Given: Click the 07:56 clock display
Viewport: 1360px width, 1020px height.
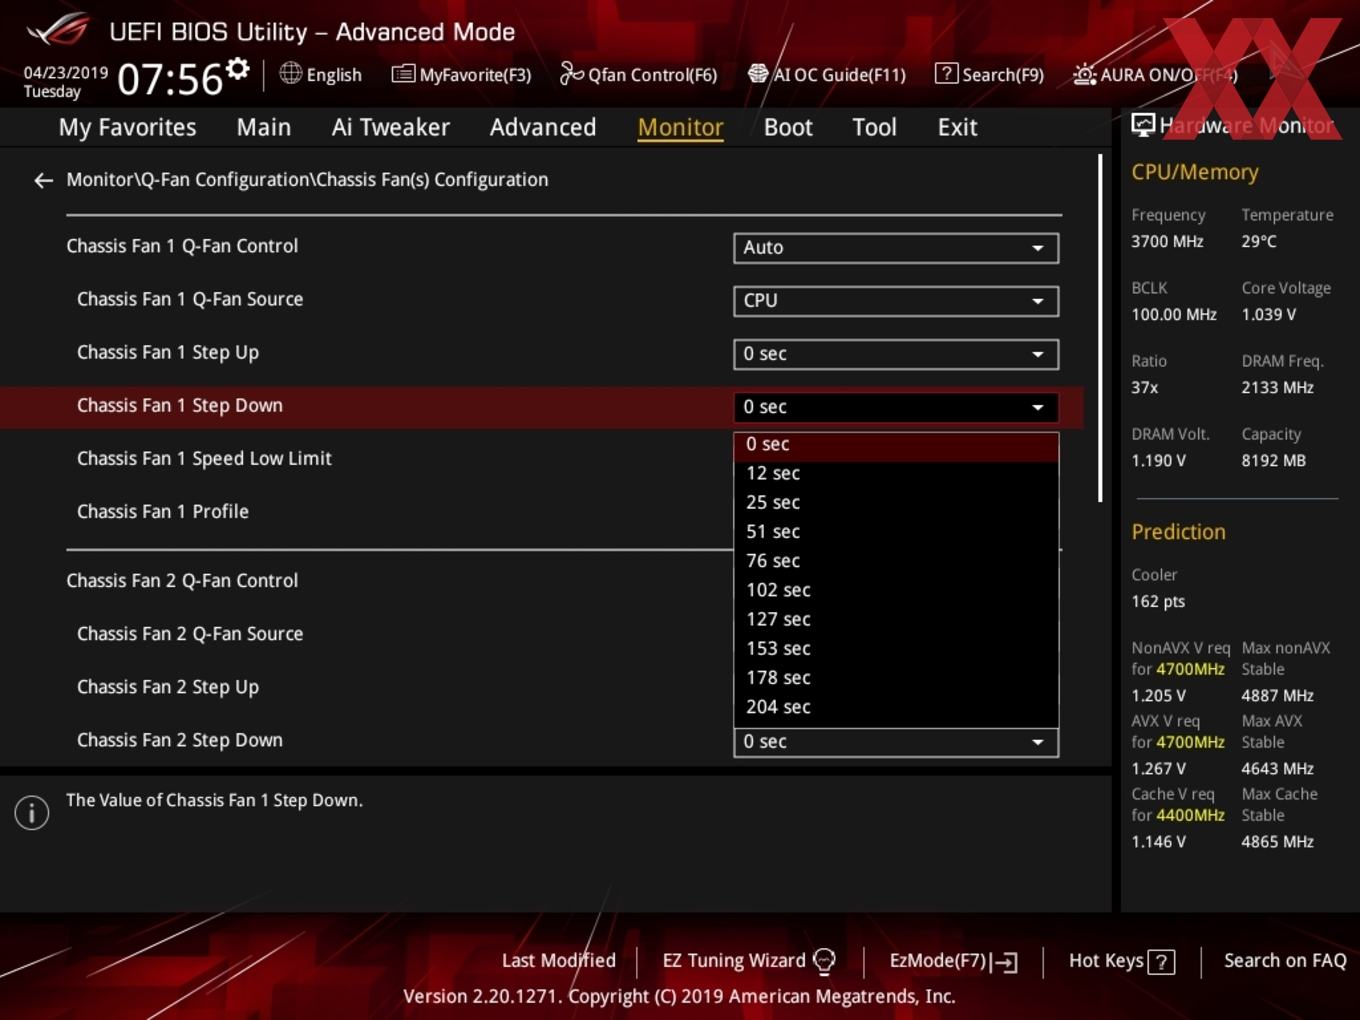Looking at the screenshot, I should 169,79.
